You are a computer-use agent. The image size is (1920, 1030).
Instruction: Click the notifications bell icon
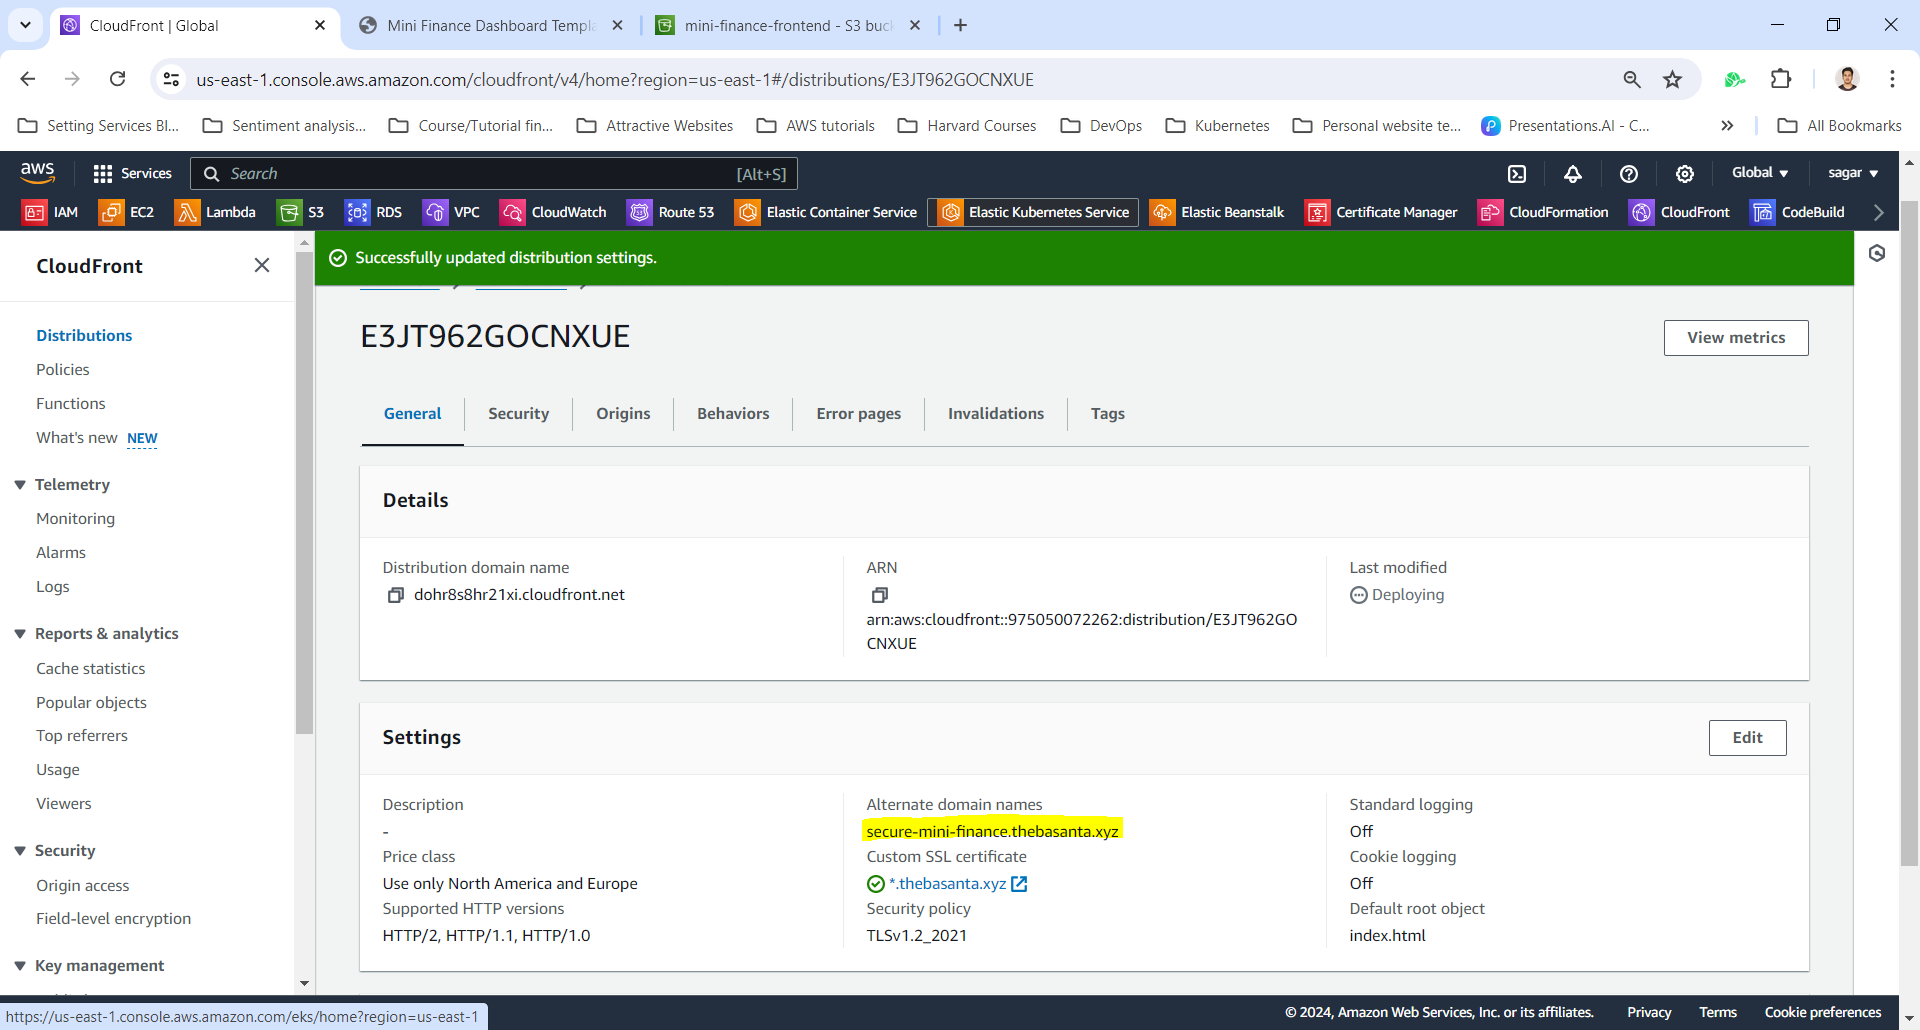click(1573, 174)
